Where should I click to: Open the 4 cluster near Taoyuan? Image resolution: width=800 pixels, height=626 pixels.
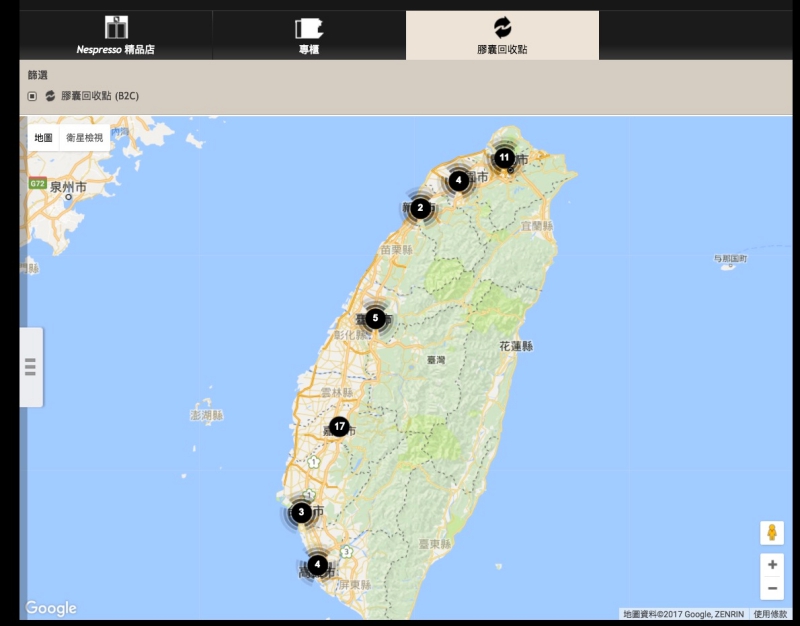pyautogui.click(x=458, y=181)
